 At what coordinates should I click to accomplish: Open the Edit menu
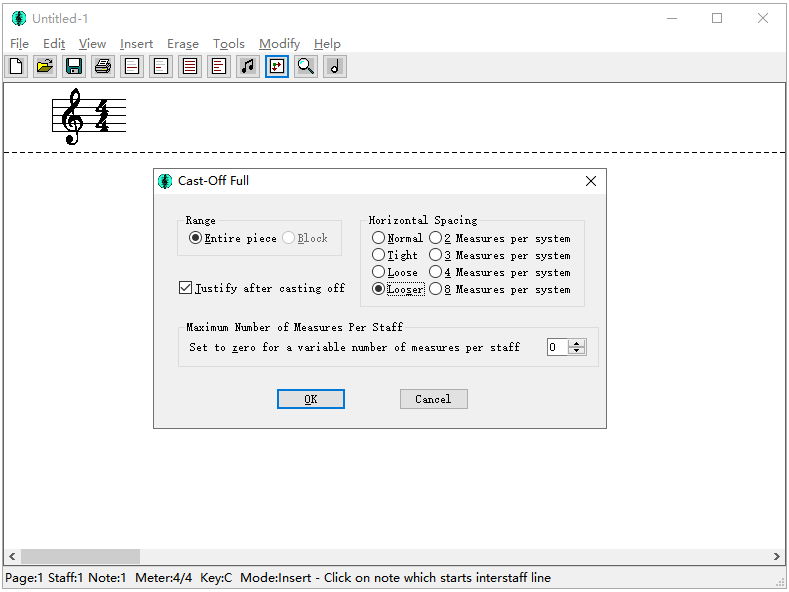pos(54,44)
